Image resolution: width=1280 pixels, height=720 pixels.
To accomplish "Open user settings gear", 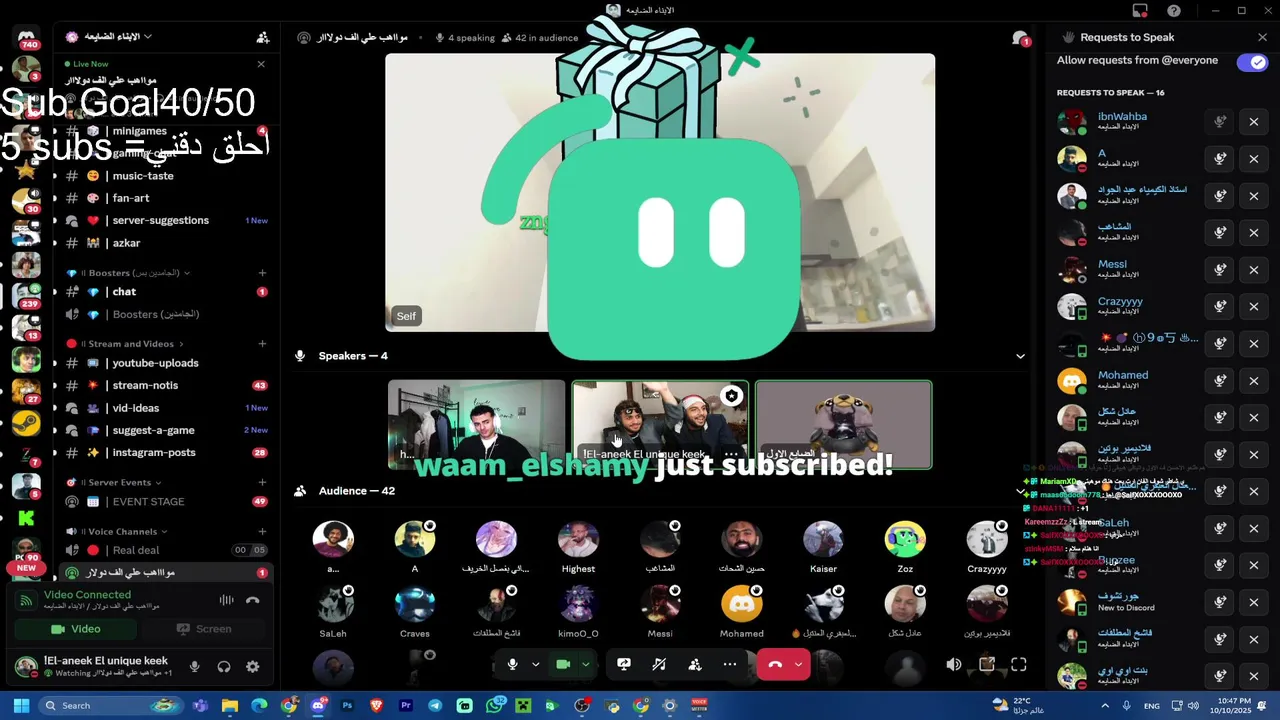I will [253, 667].
